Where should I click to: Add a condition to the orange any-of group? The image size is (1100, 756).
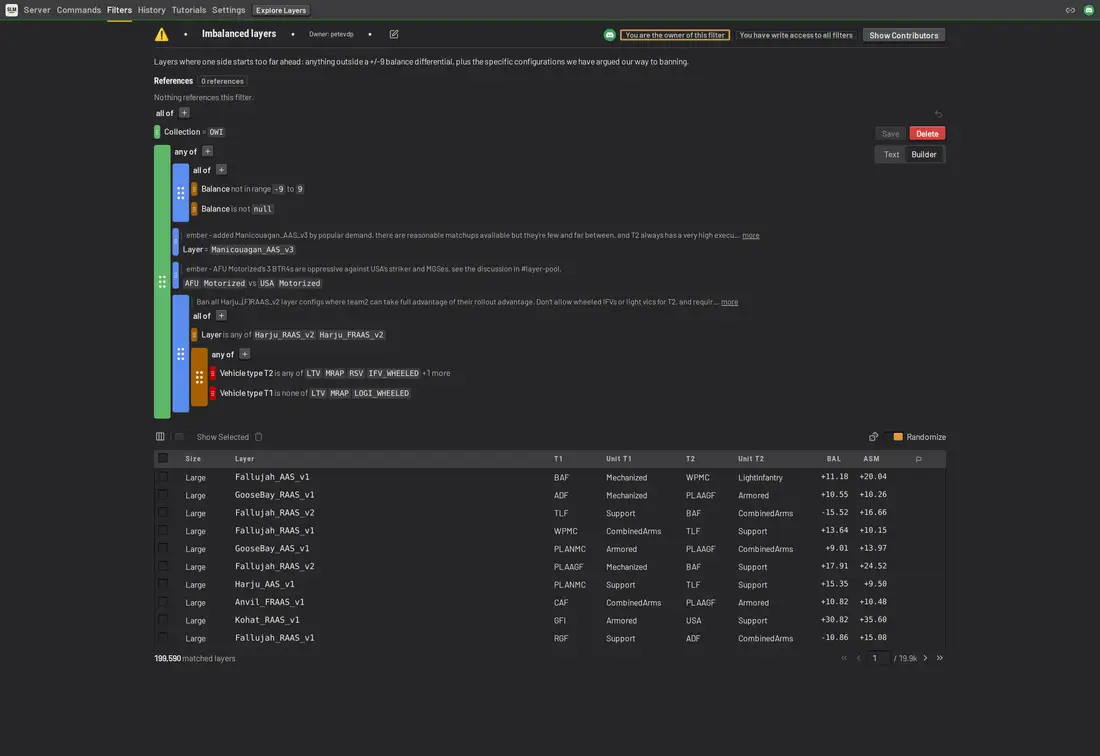click(x=244, y=354)
